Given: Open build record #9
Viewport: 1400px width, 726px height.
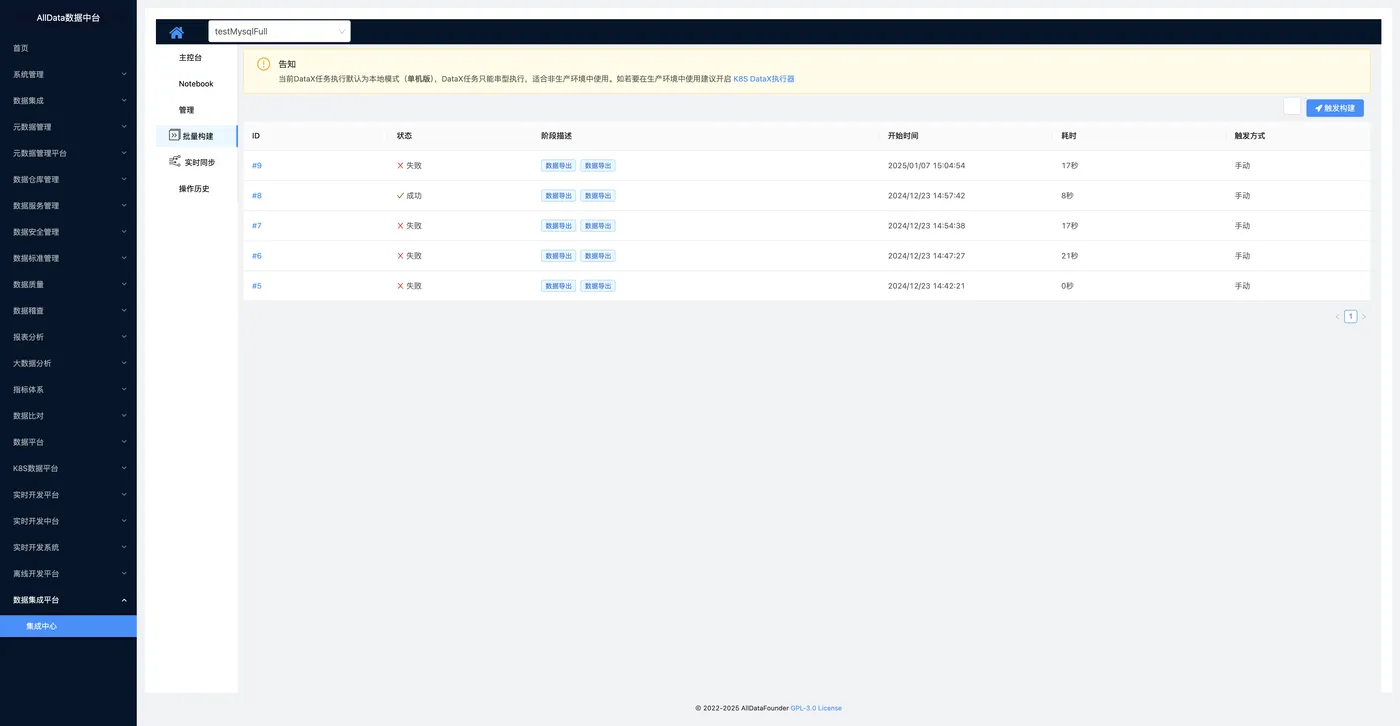Looking at the screenshot, I should (x=257, y=166).
